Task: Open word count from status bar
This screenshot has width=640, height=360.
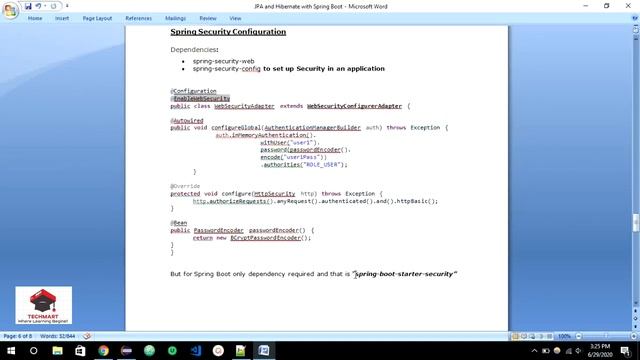Action: pyautogui.click(x=58, y=336)
